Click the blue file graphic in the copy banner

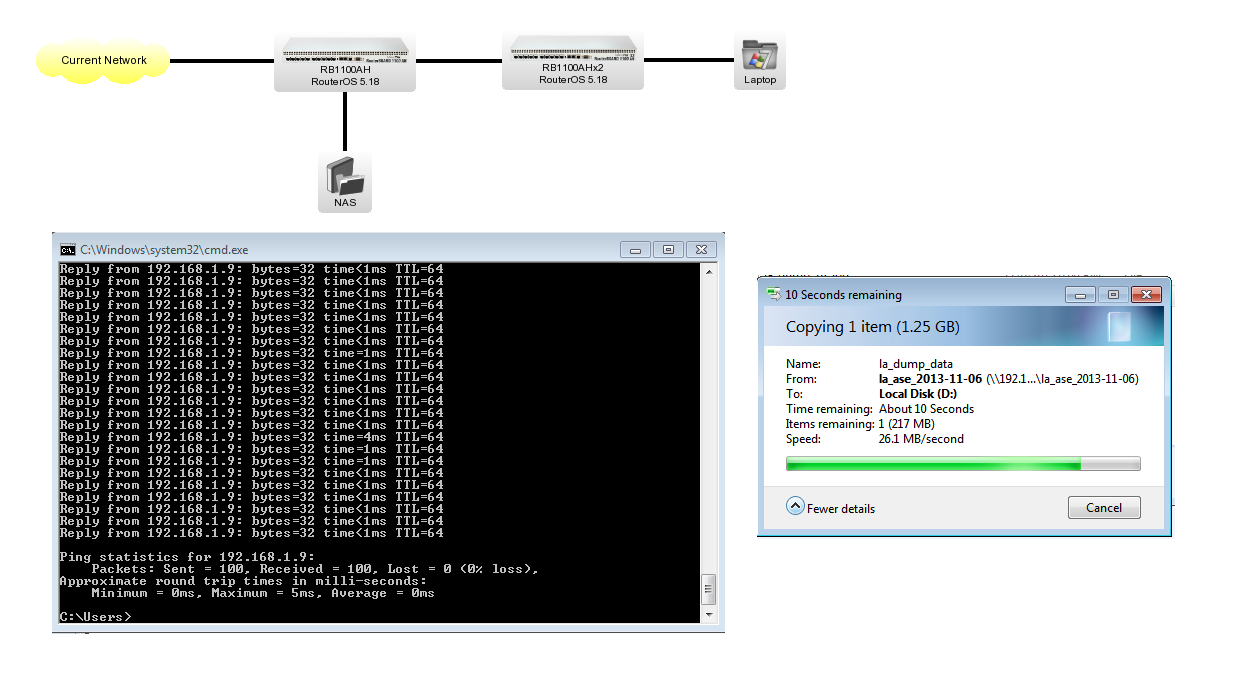coord(1119,326)
